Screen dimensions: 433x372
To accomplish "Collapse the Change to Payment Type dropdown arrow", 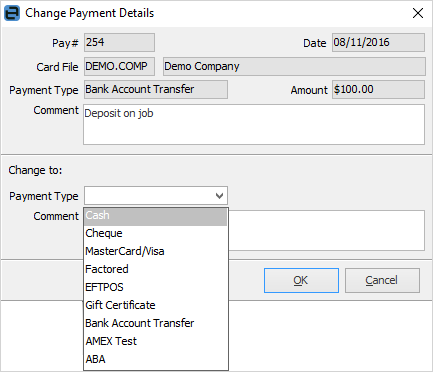I will point(219,196).
